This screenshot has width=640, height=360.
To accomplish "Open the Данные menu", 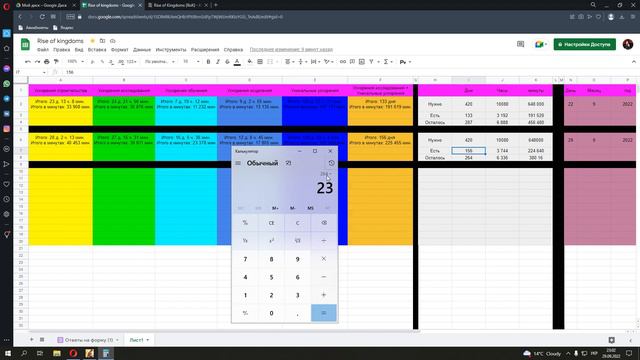I will tap(142, 50).
